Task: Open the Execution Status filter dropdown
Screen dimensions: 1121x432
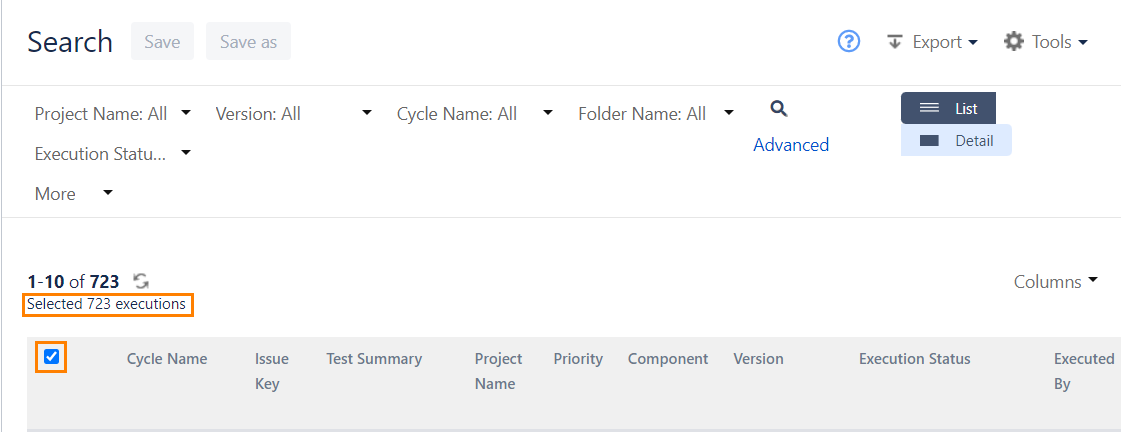Action: click(x=112, y=154)
